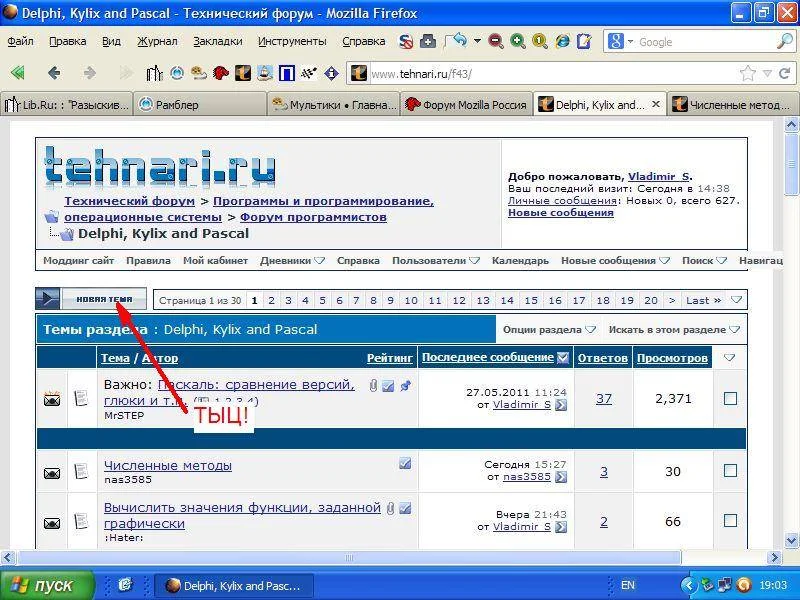Open the Численные методы thread link
Screen dimensions: 800x600
(168, 465)
